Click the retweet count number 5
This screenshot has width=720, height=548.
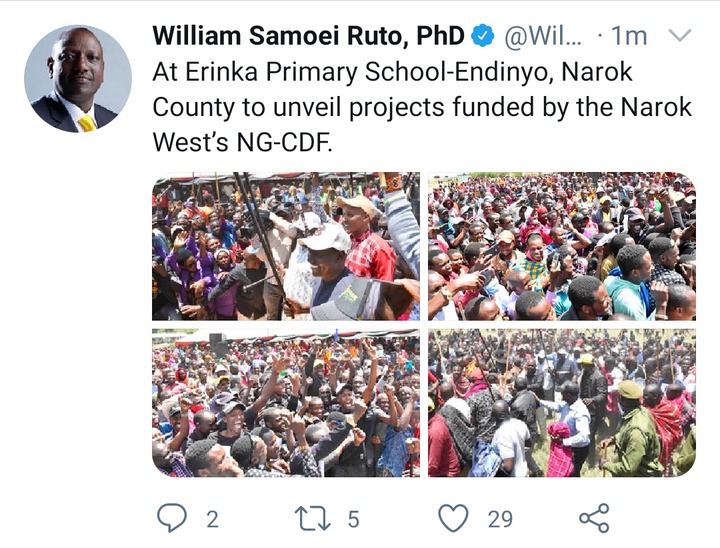point(353,520)
